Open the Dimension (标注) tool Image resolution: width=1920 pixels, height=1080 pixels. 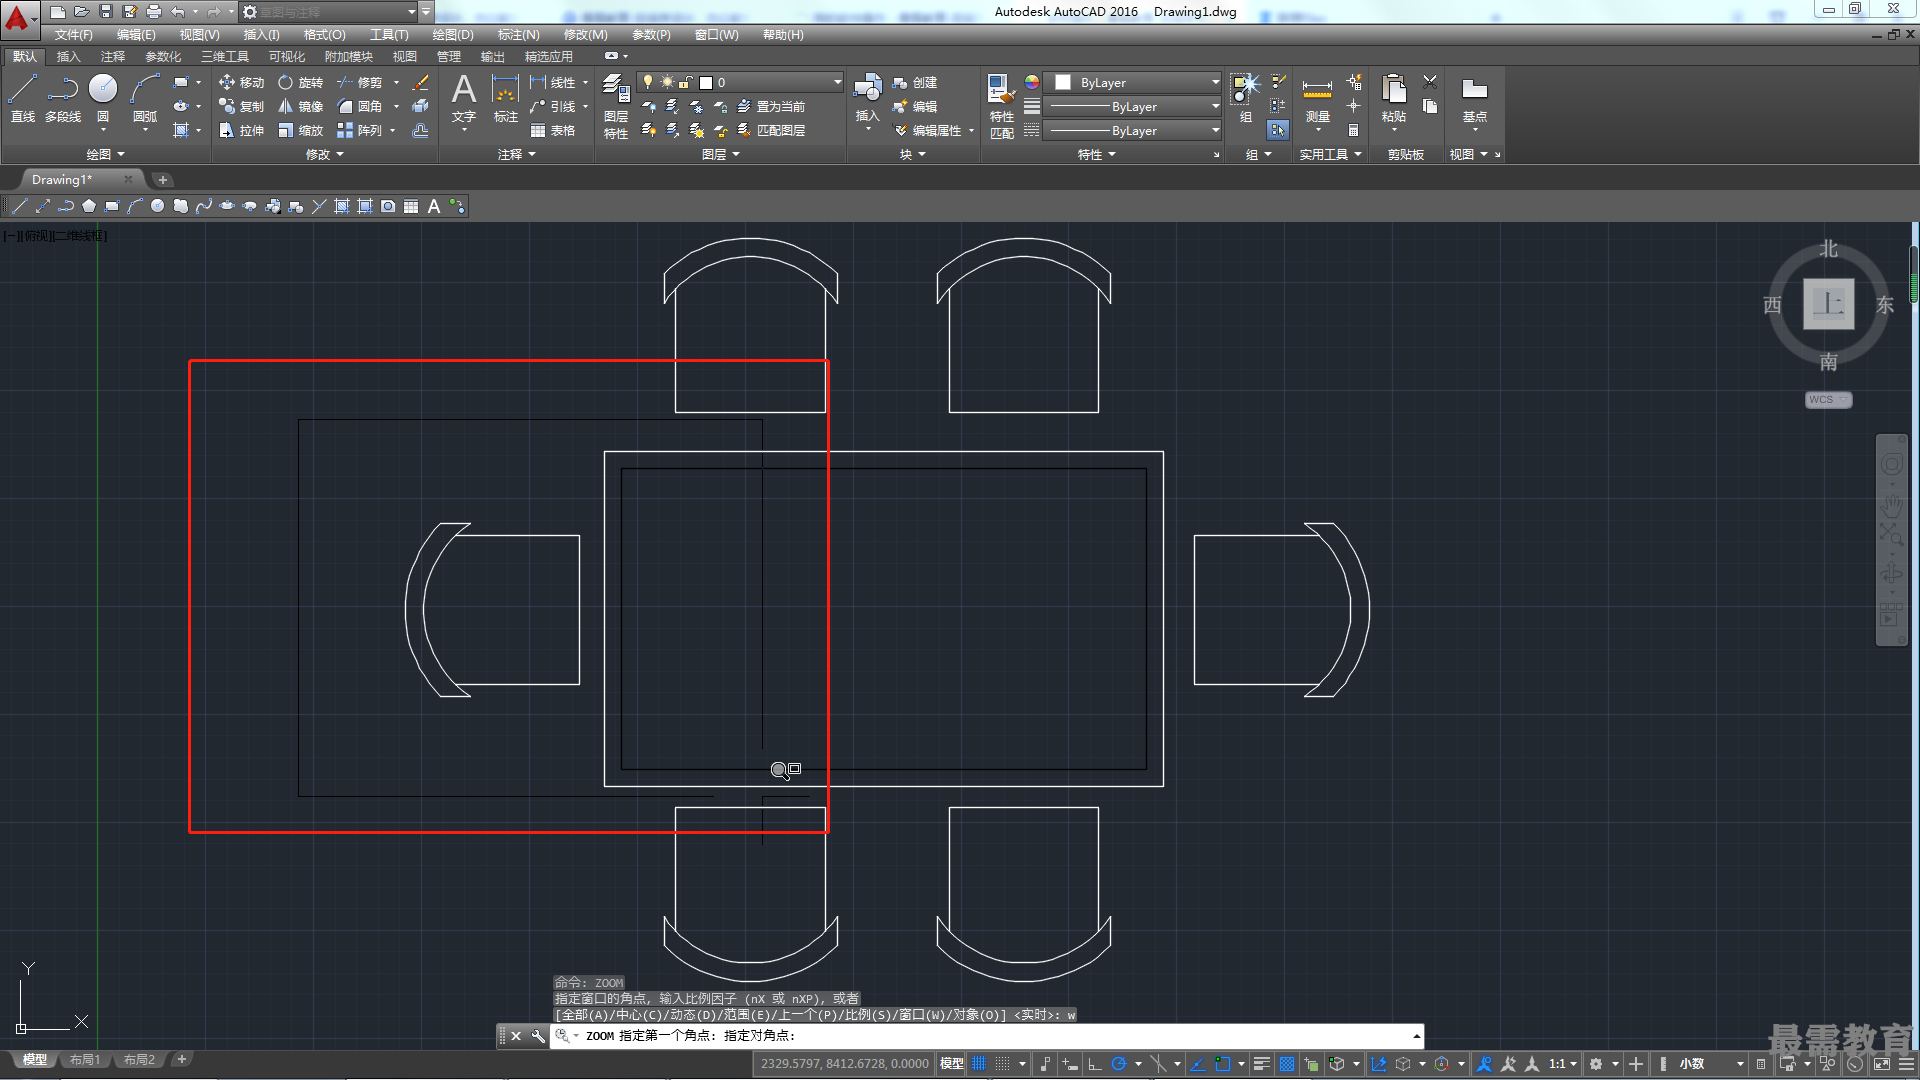tap(506, 98)
